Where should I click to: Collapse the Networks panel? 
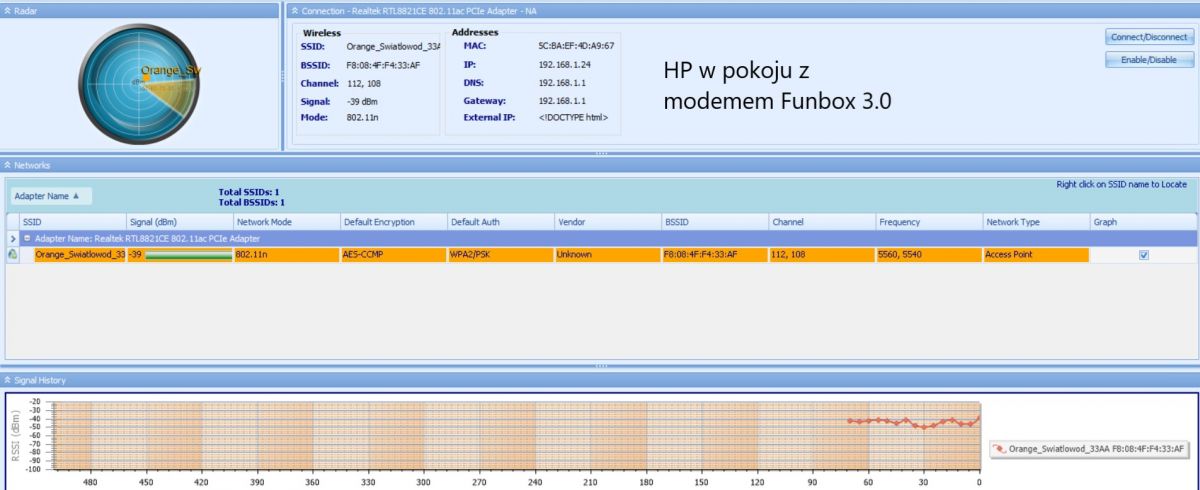(7, 165)
